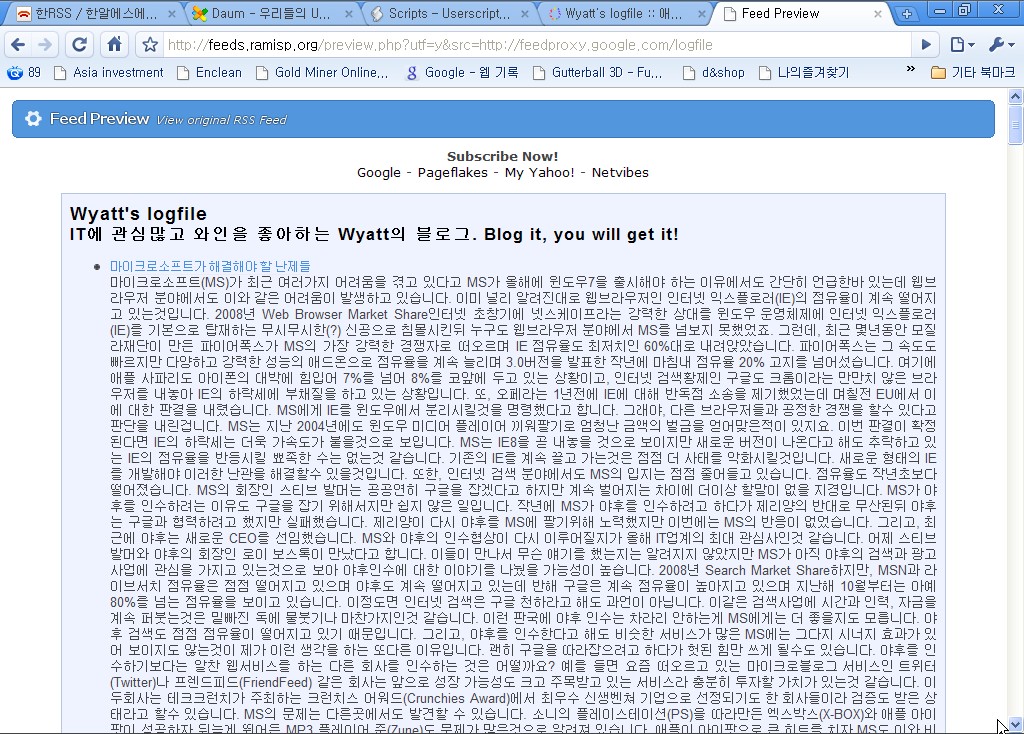Click the Feed Preview gear icon

pos(33,118)
